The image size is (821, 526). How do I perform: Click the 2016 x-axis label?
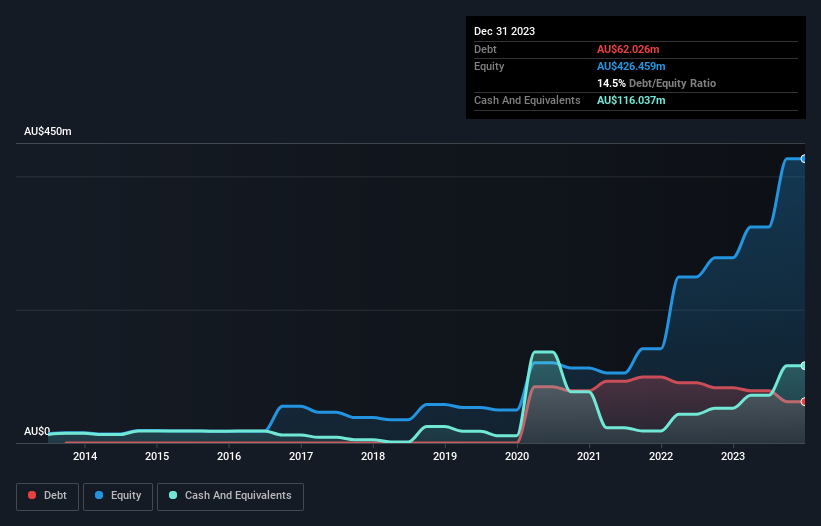point(229,456)
